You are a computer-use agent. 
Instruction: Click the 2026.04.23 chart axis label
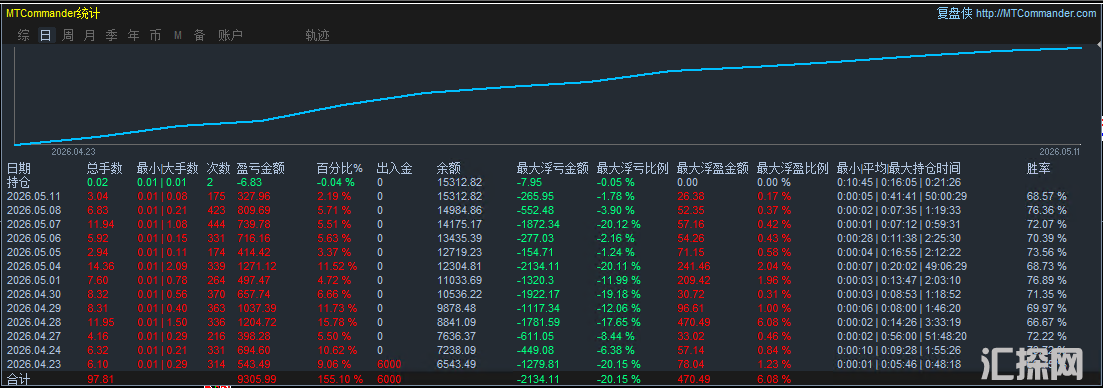(x=73, y=151)
